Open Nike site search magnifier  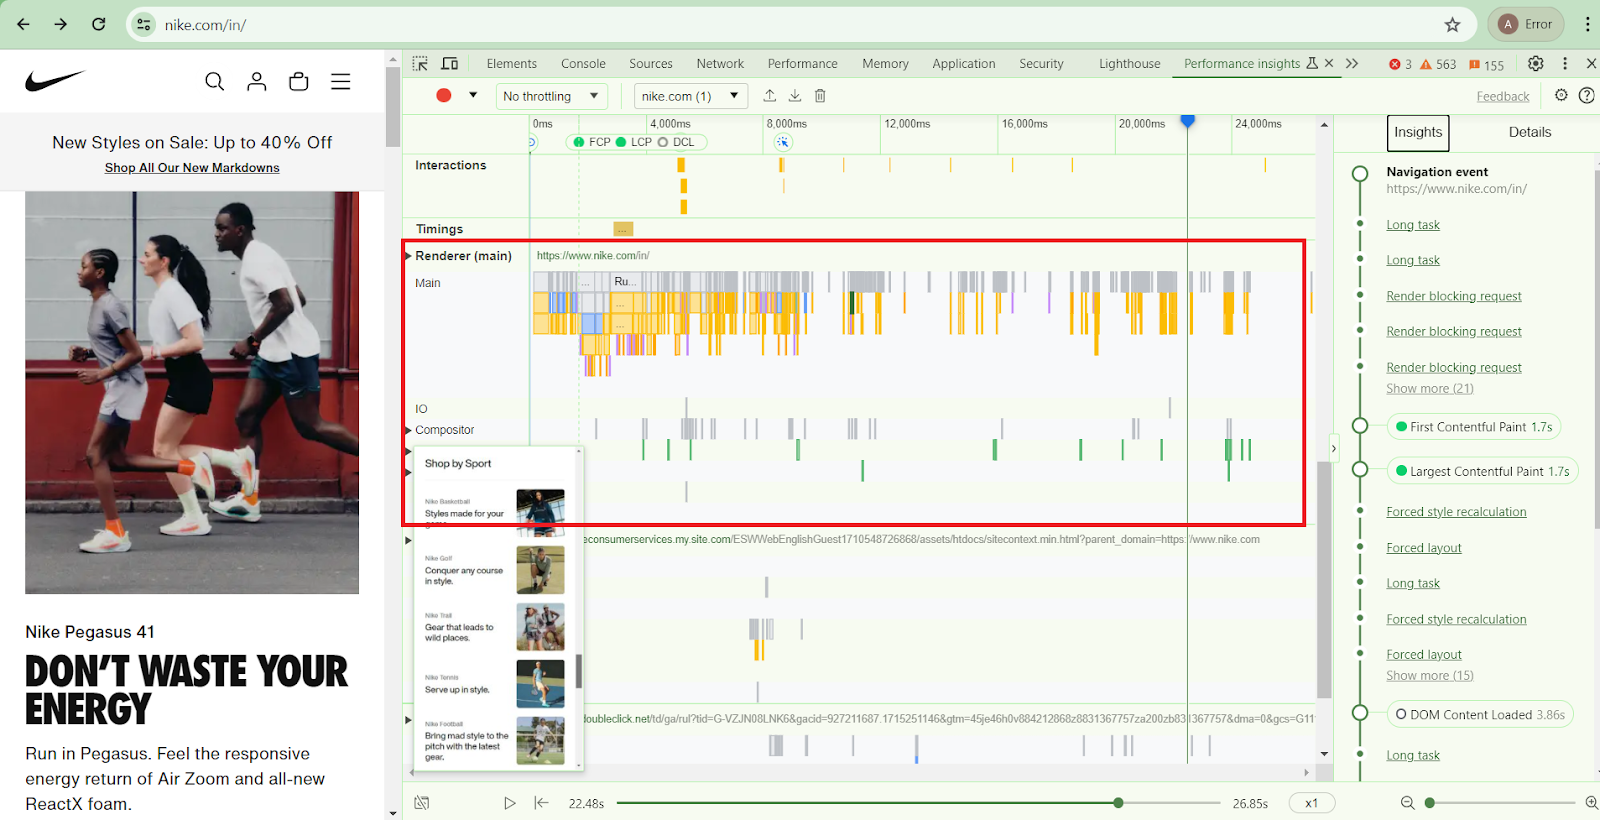(214, 81)
